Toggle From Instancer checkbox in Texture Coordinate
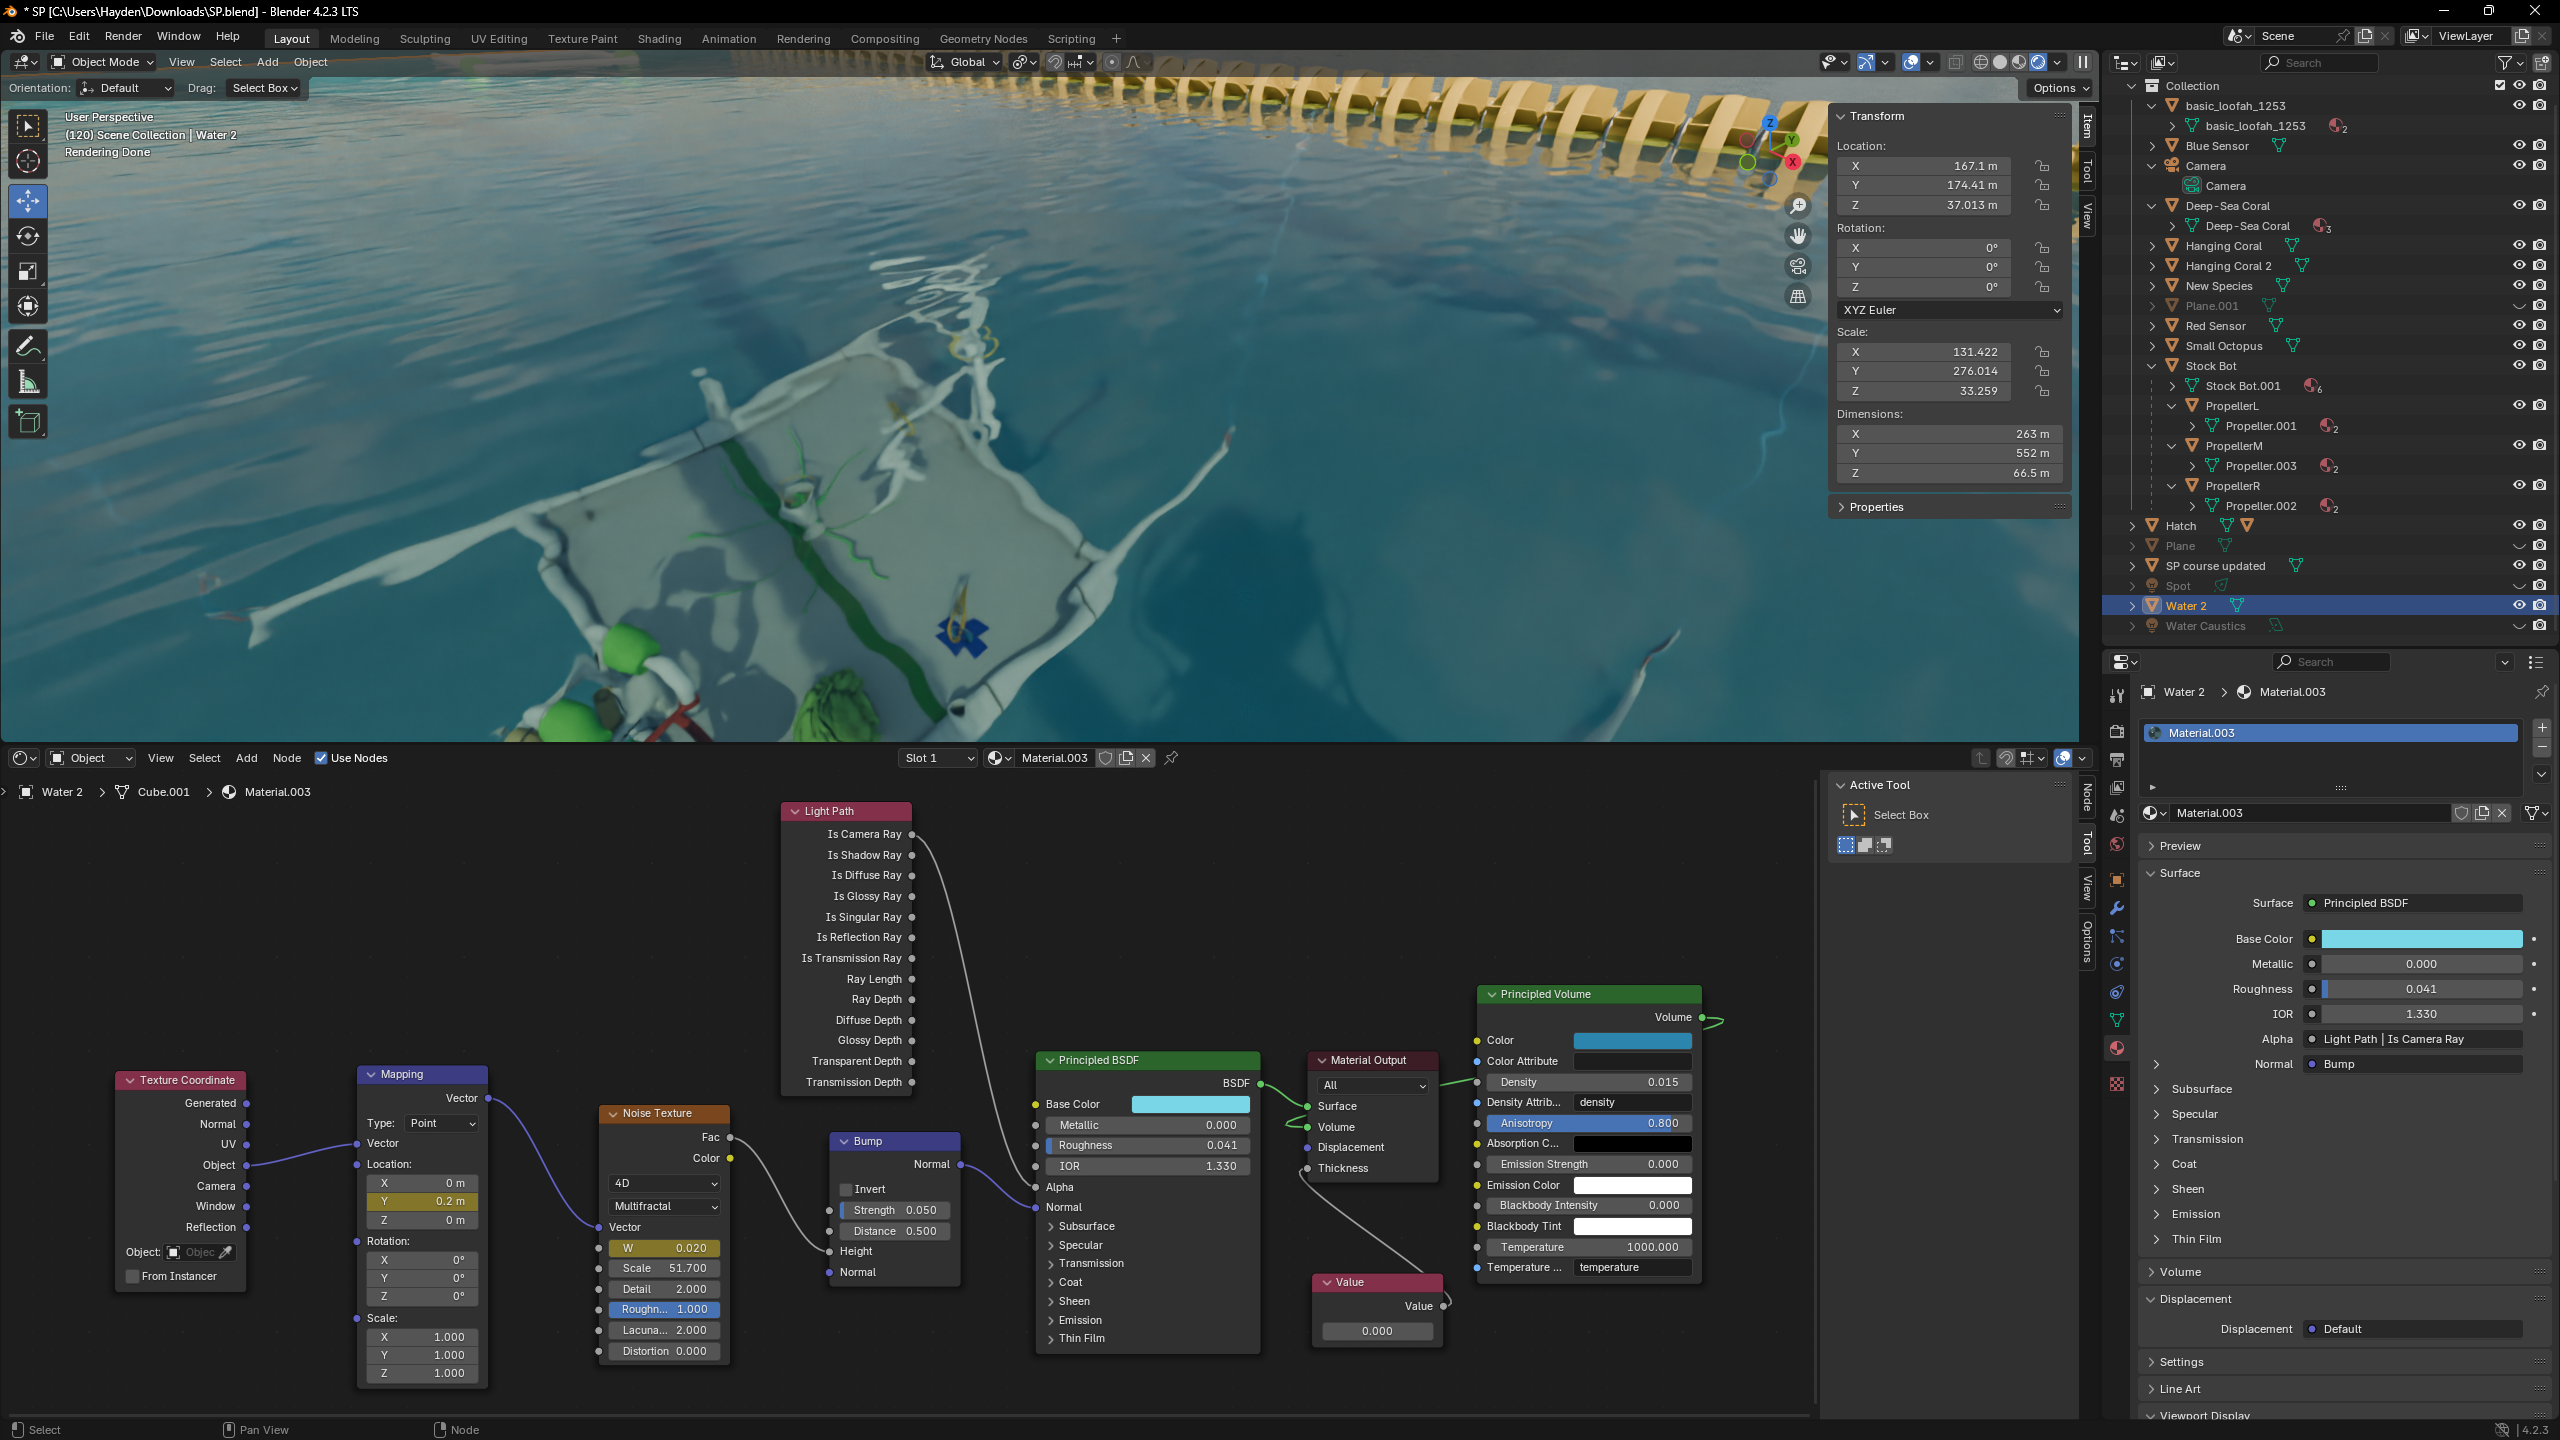 tap(132, 1276)
